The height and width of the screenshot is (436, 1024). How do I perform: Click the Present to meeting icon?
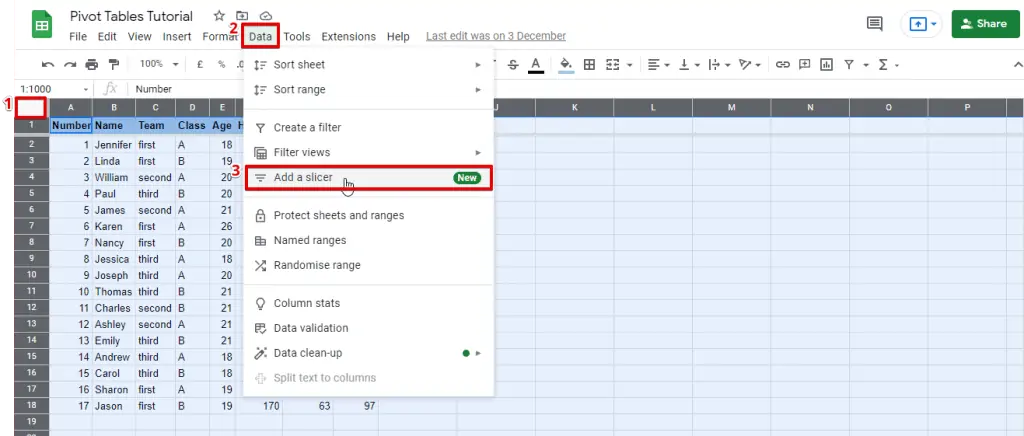(918, 24)
